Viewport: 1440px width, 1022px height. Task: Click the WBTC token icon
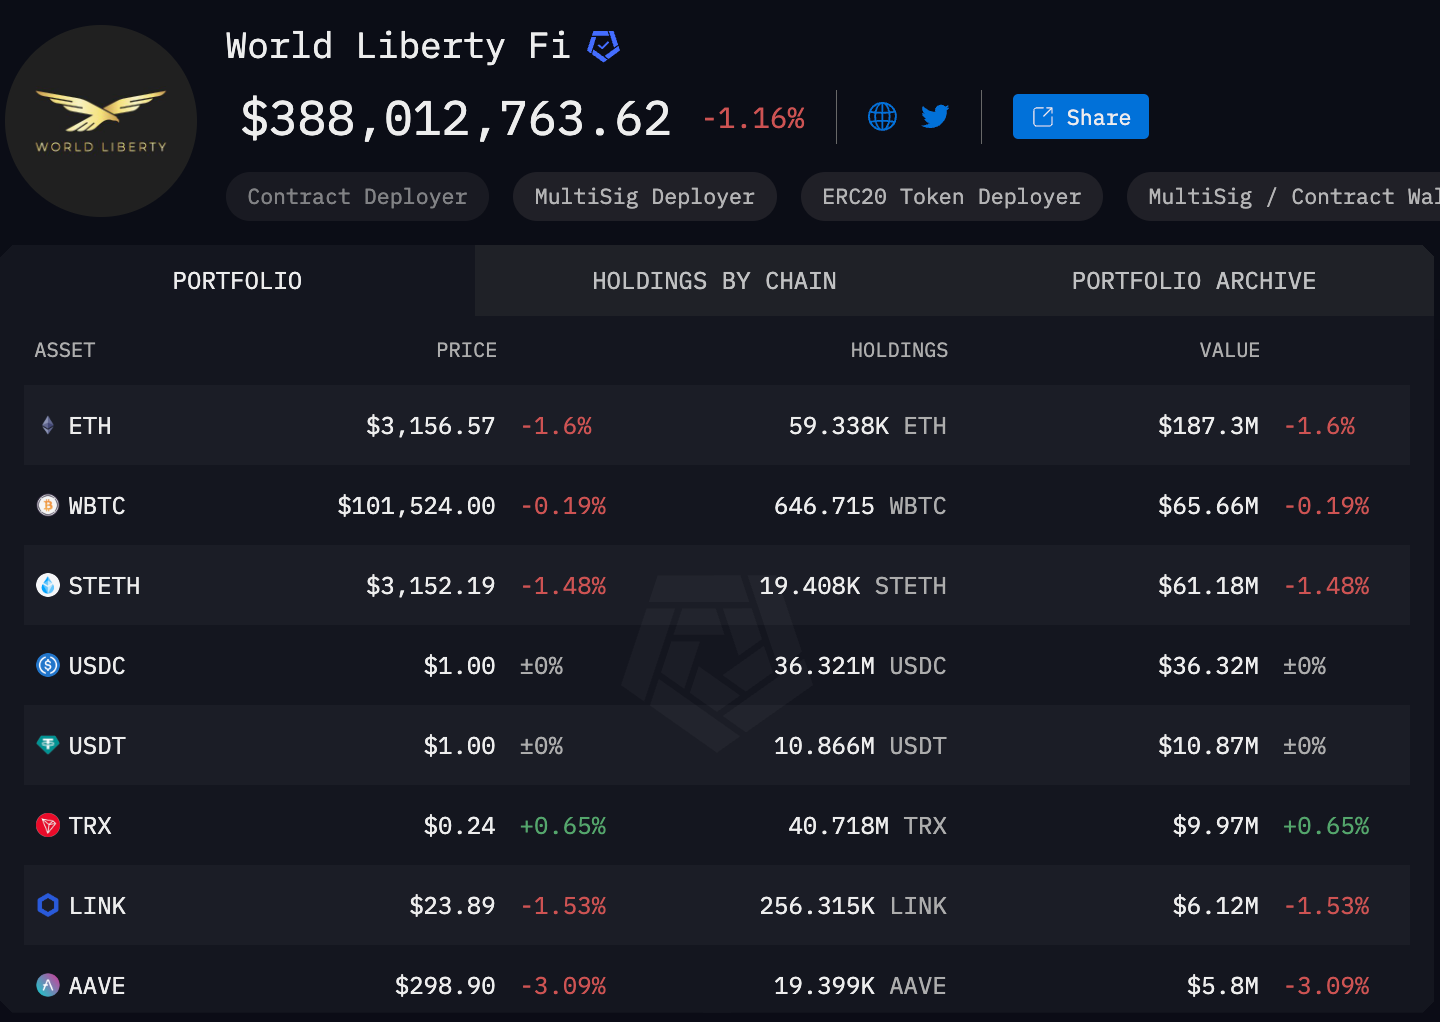point(47,505)
